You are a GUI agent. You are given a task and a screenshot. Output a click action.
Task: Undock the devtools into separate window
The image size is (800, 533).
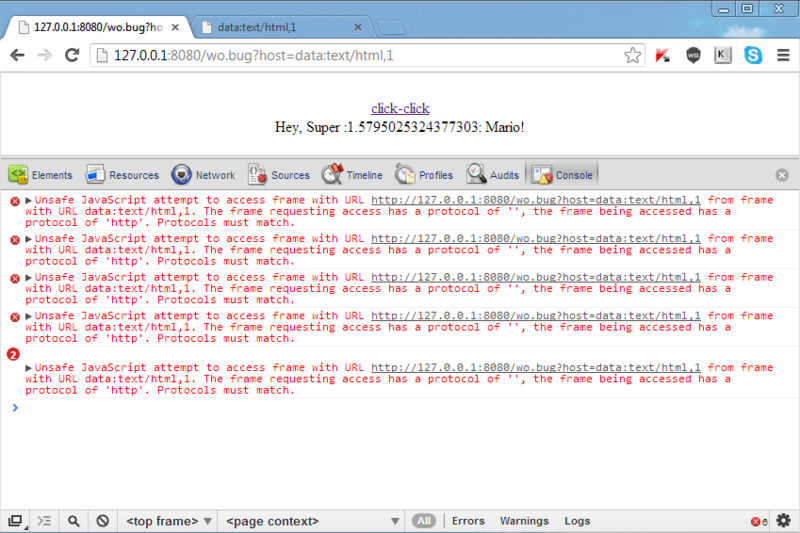(15, 521)
